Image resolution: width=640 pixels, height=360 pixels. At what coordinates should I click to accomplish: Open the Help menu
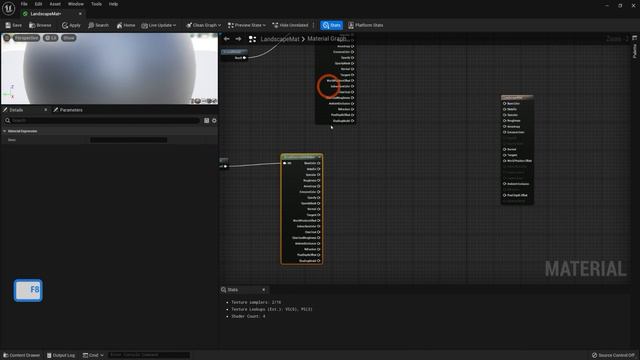point(113,4)
